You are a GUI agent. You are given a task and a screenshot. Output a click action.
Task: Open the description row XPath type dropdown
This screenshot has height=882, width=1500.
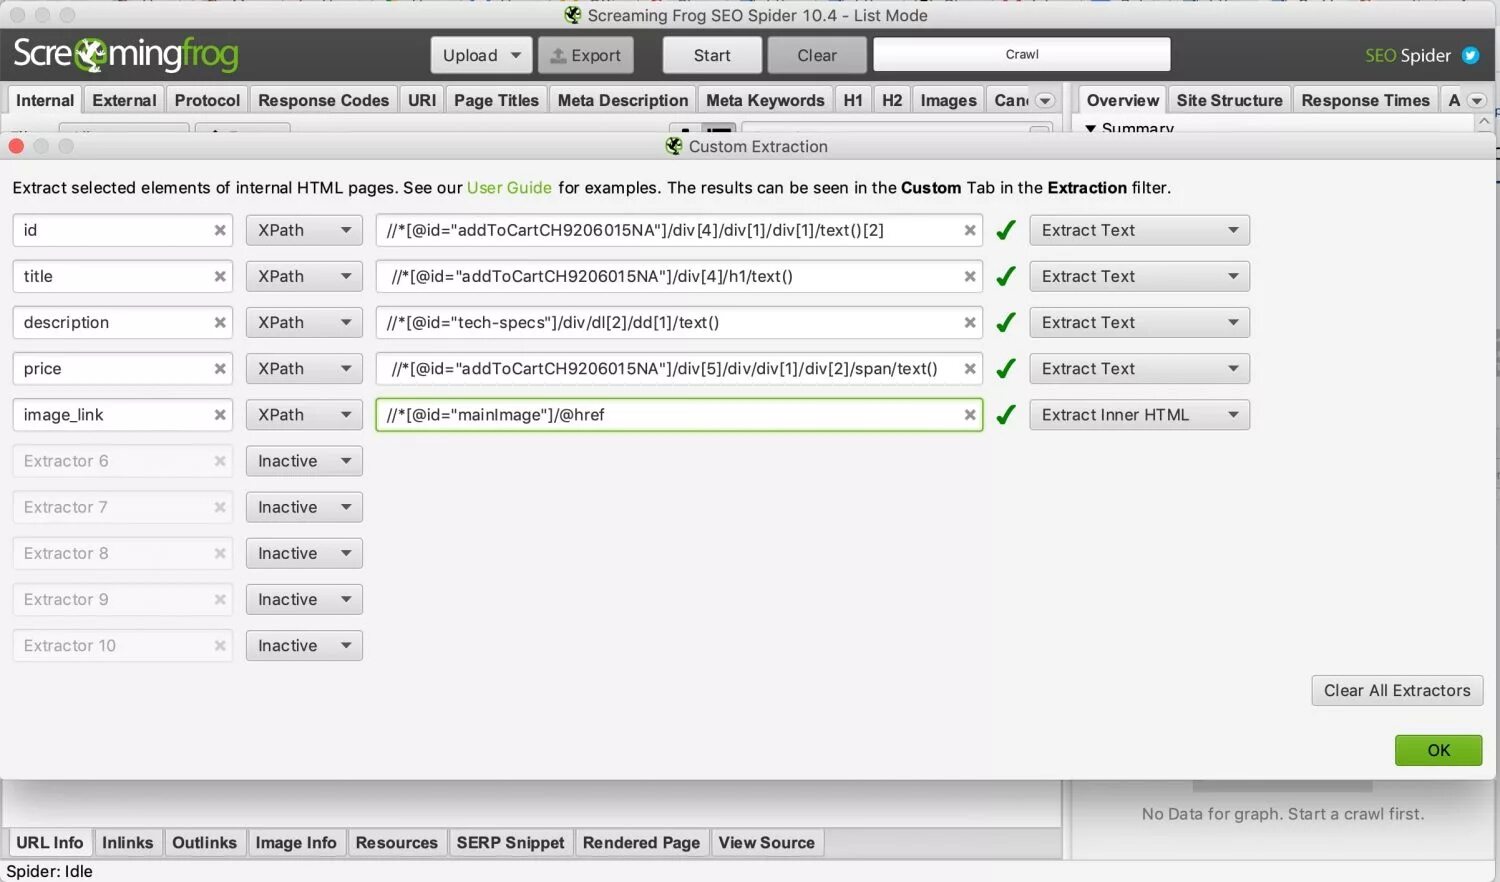[304, 322]
